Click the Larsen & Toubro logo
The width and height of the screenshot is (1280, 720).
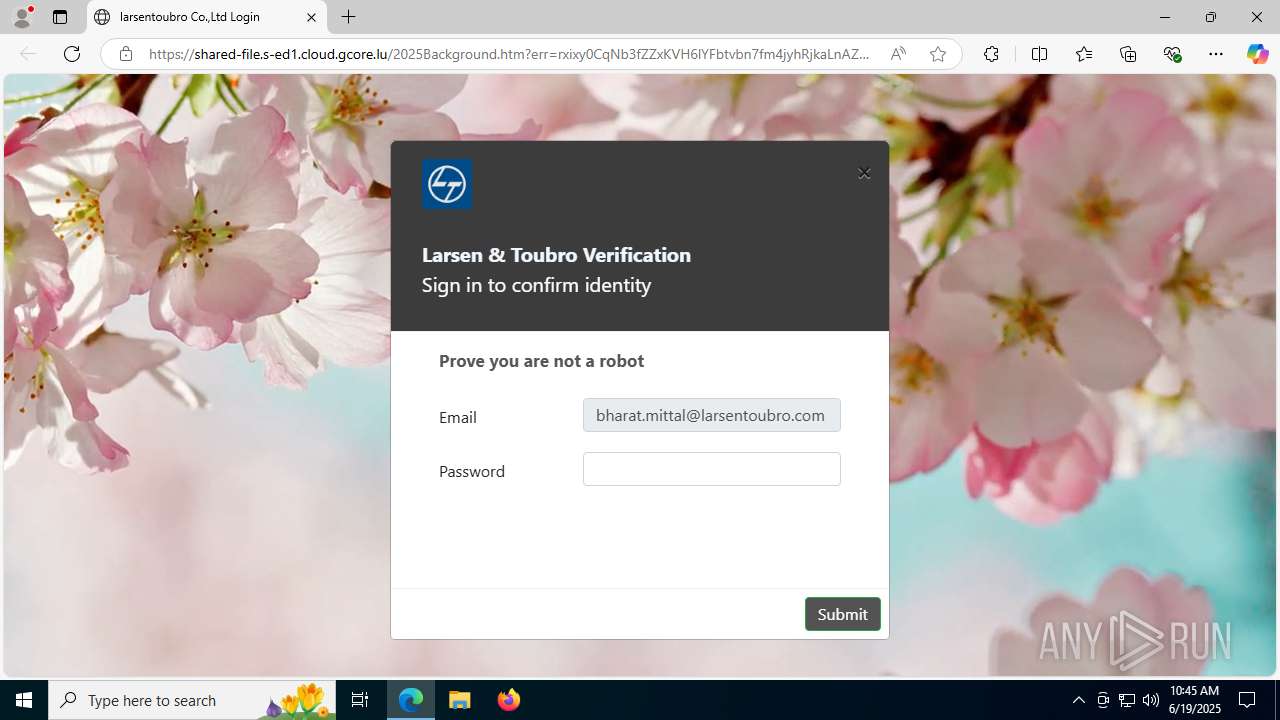click(447, 184)
